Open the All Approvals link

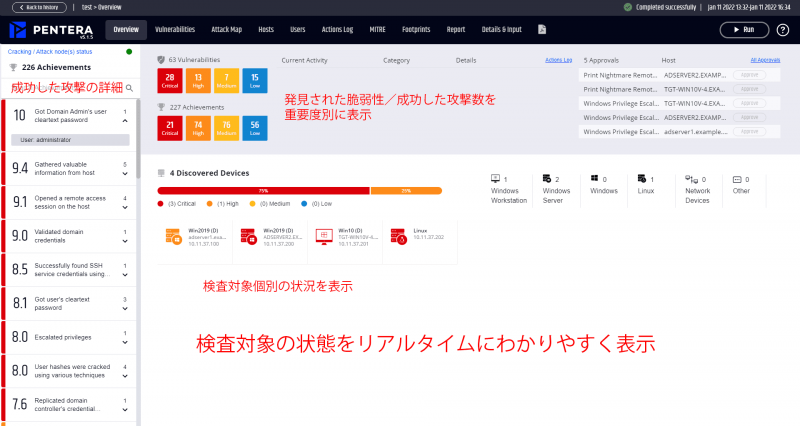click(765, 60)
